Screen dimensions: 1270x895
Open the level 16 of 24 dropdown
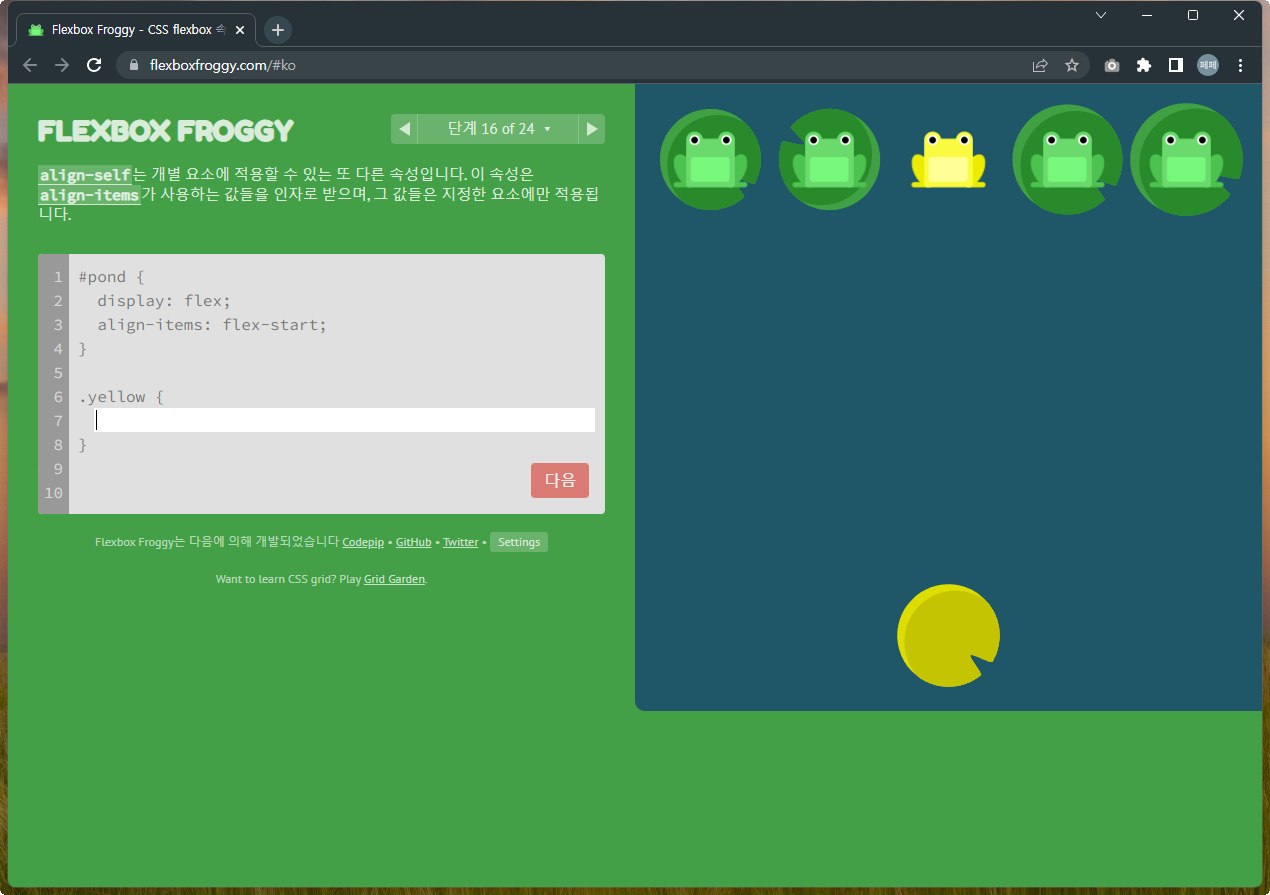[x=498, y=129]
